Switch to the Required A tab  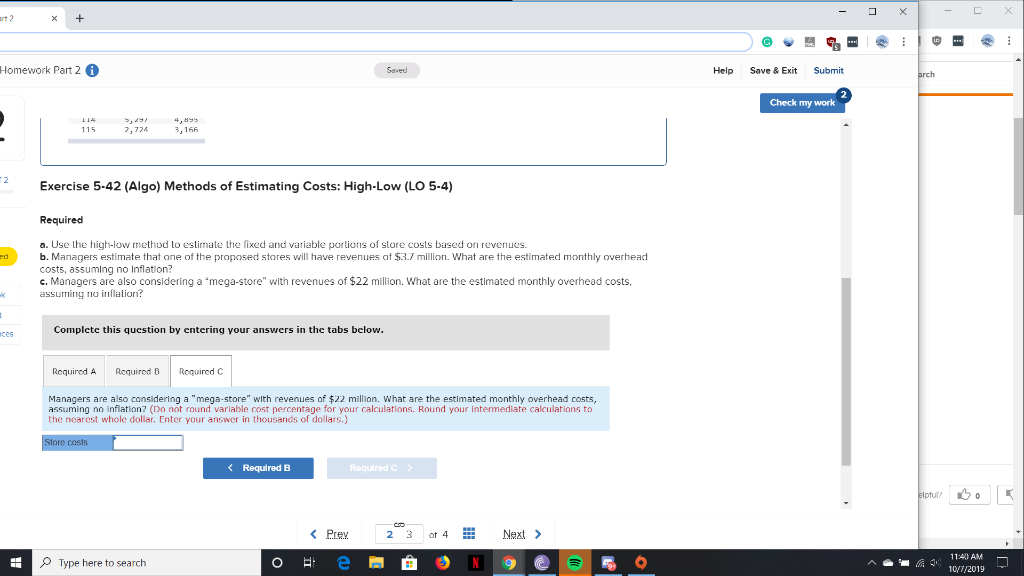[74, 372]
